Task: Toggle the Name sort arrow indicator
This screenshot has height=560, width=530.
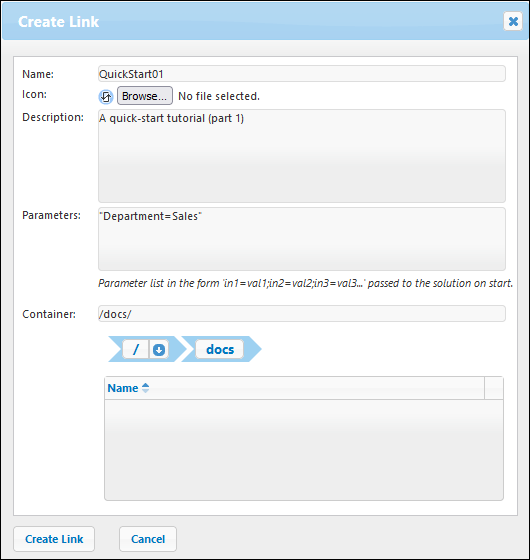Action: coord(145,388)
